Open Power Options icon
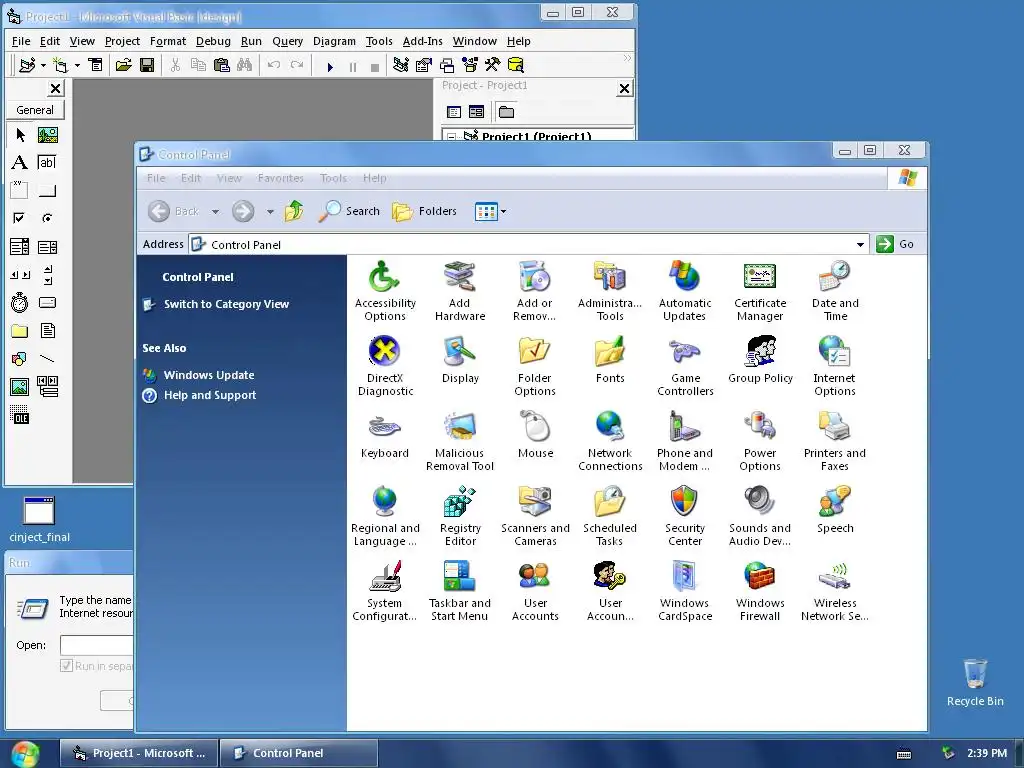The height and width of the screenshot is (768, 1024). [760, 441]
